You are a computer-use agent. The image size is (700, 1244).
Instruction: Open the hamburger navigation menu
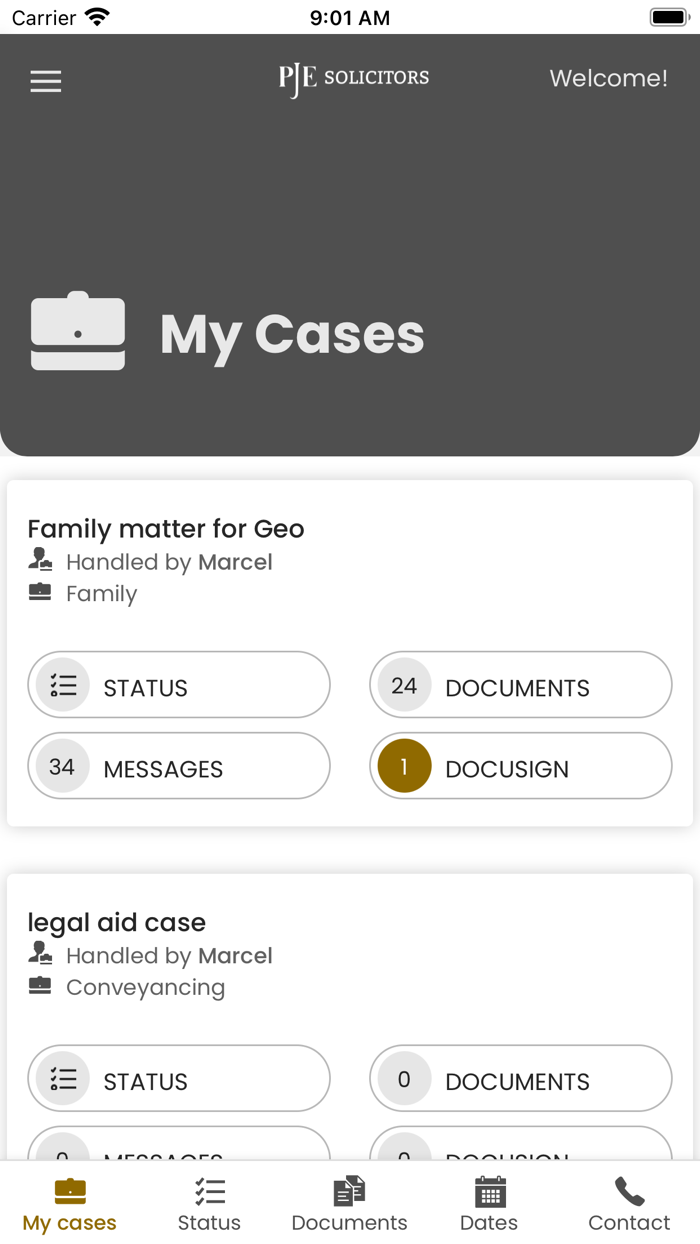click(x=45, y=81)
